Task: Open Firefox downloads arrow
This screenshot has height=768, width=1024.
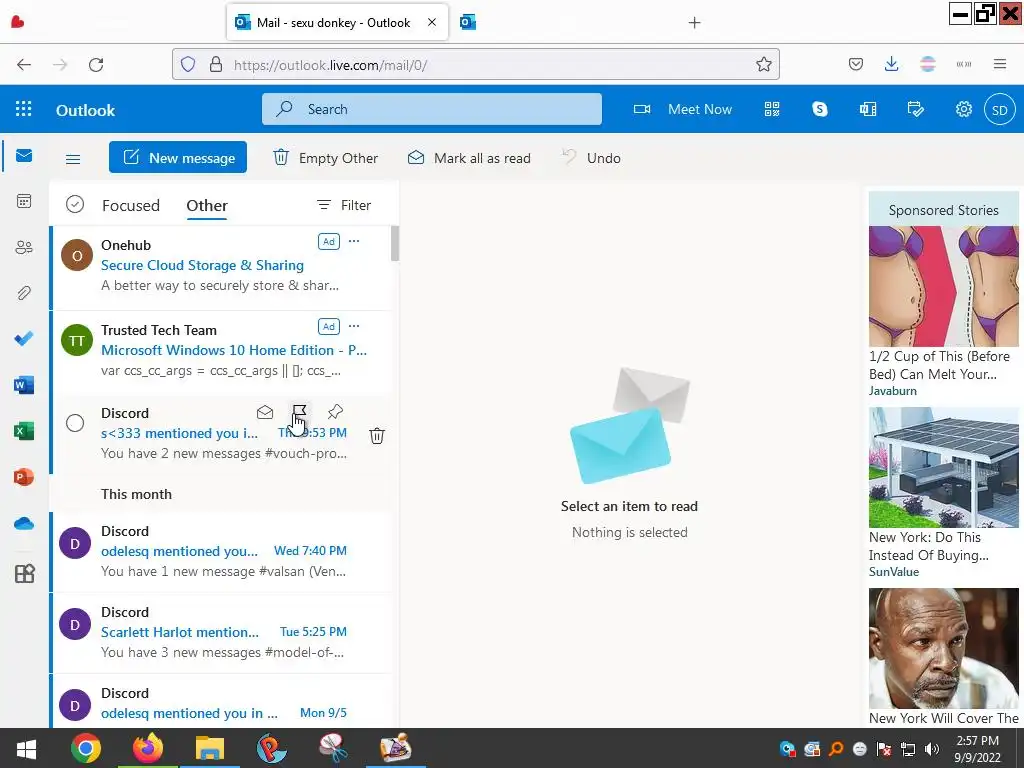Action: click(x=891, y=64)
